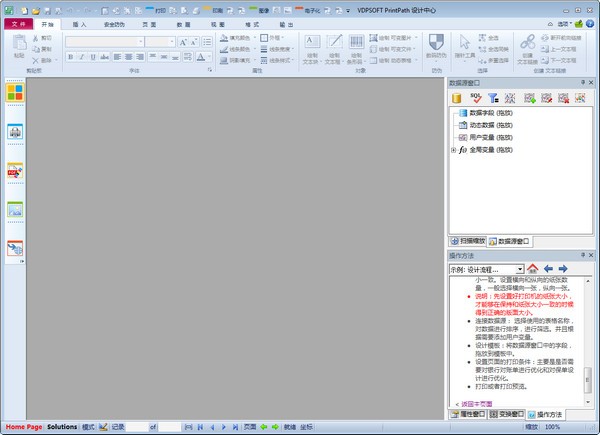Toggle the bullet list button

point(207,42)
